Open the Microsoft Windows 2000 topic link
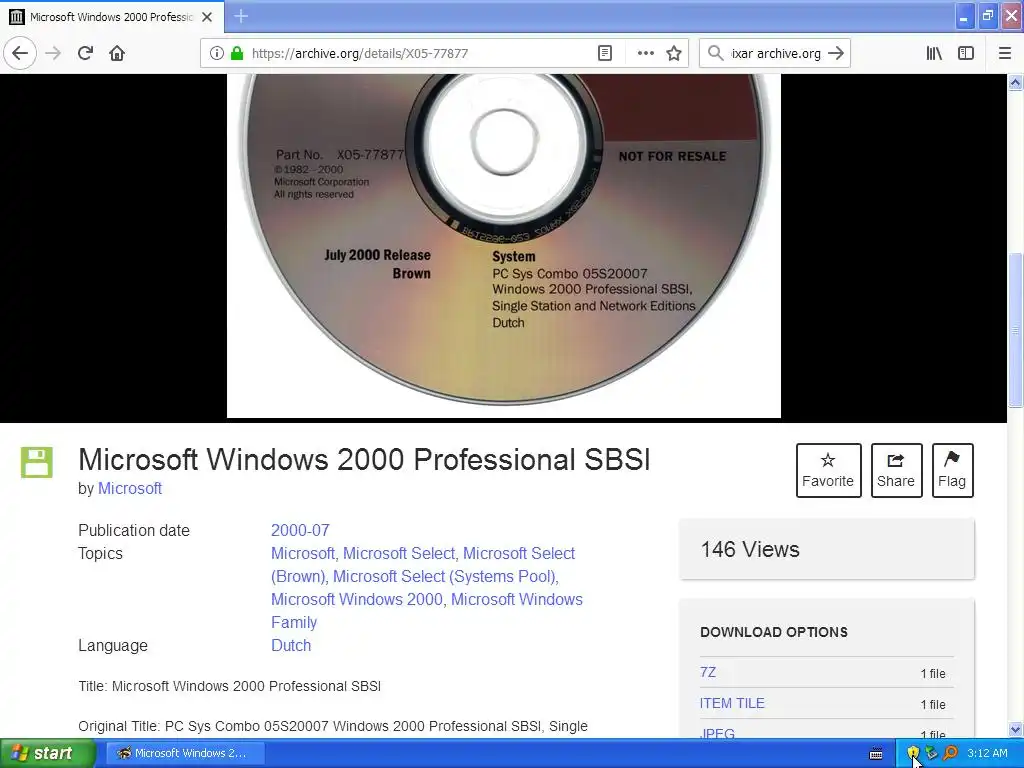 coord(357,600)
